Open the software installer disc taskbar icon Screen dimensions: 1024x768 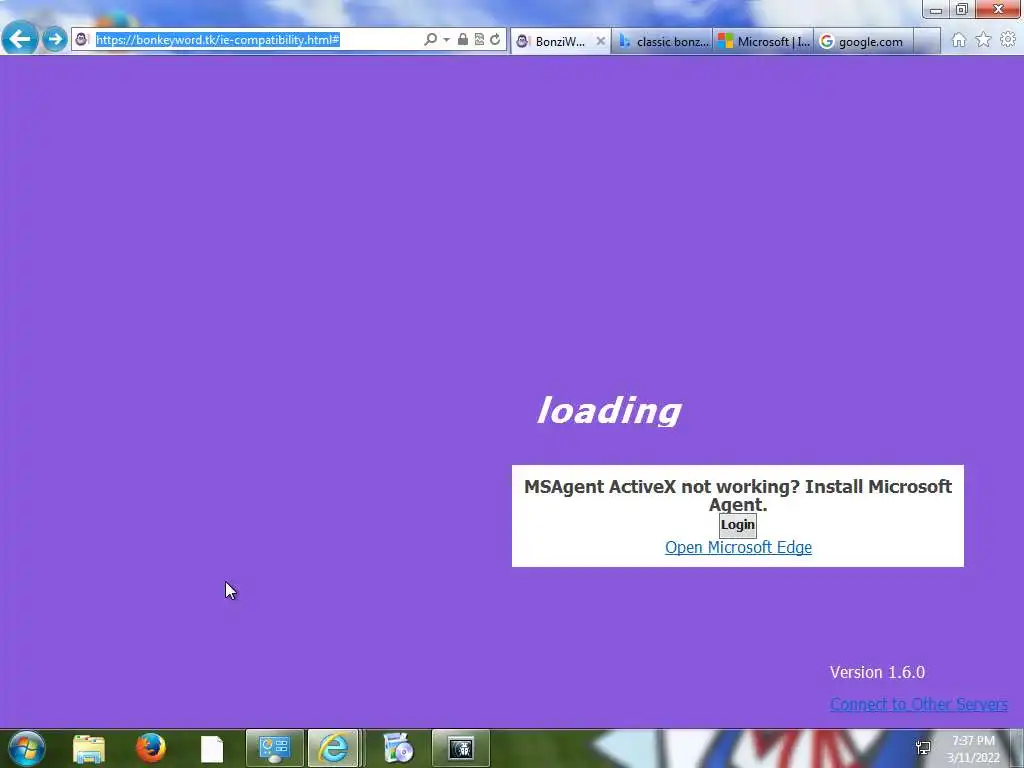(x=398, y=748)
